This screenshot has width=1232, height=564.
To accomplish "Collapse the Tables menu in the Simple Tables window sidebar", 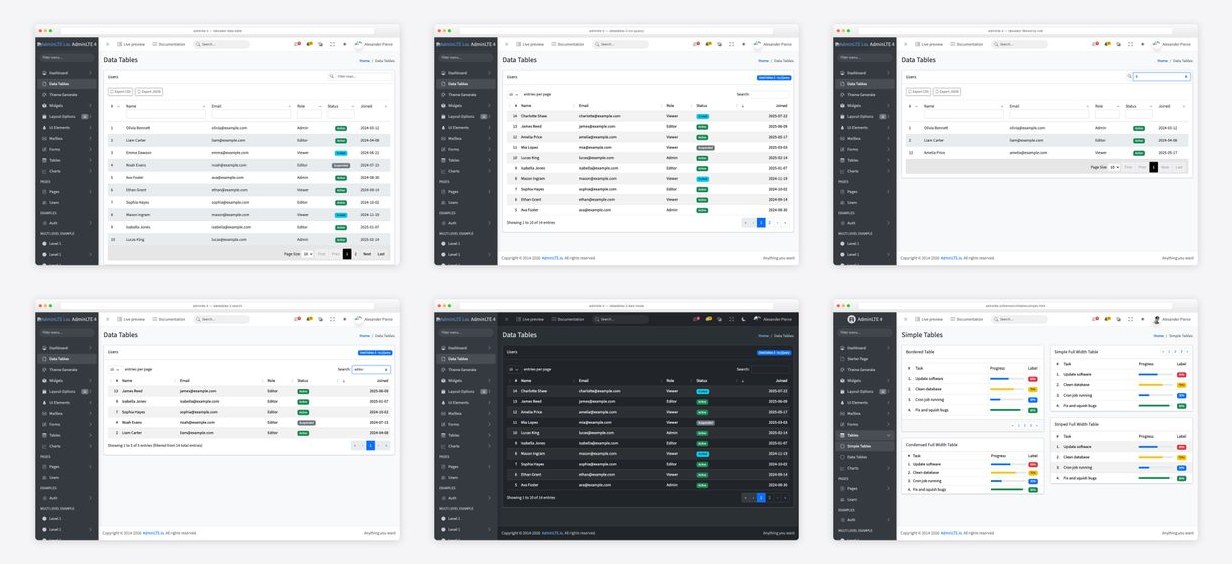I will pos(890,435).
